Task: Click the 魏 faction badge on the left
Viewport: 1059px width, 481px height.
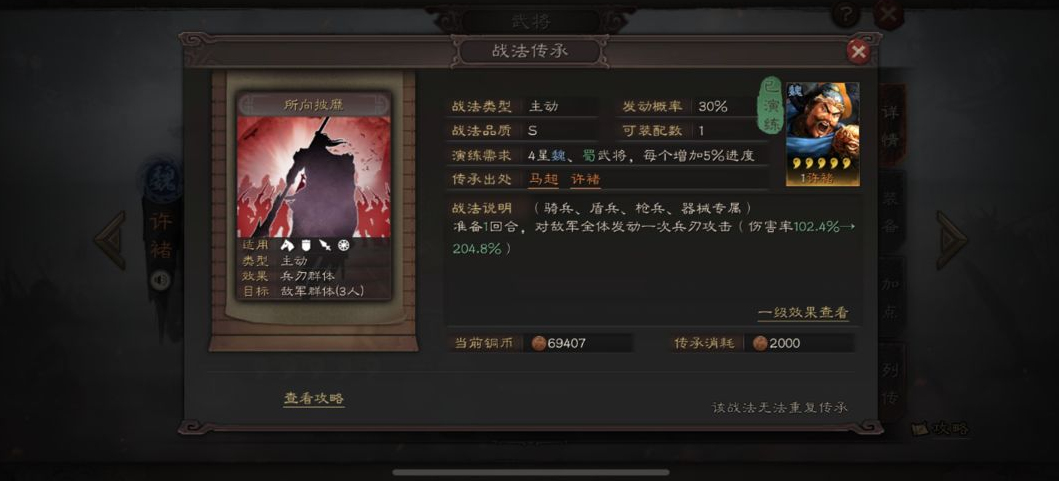Action: point(161,181)
